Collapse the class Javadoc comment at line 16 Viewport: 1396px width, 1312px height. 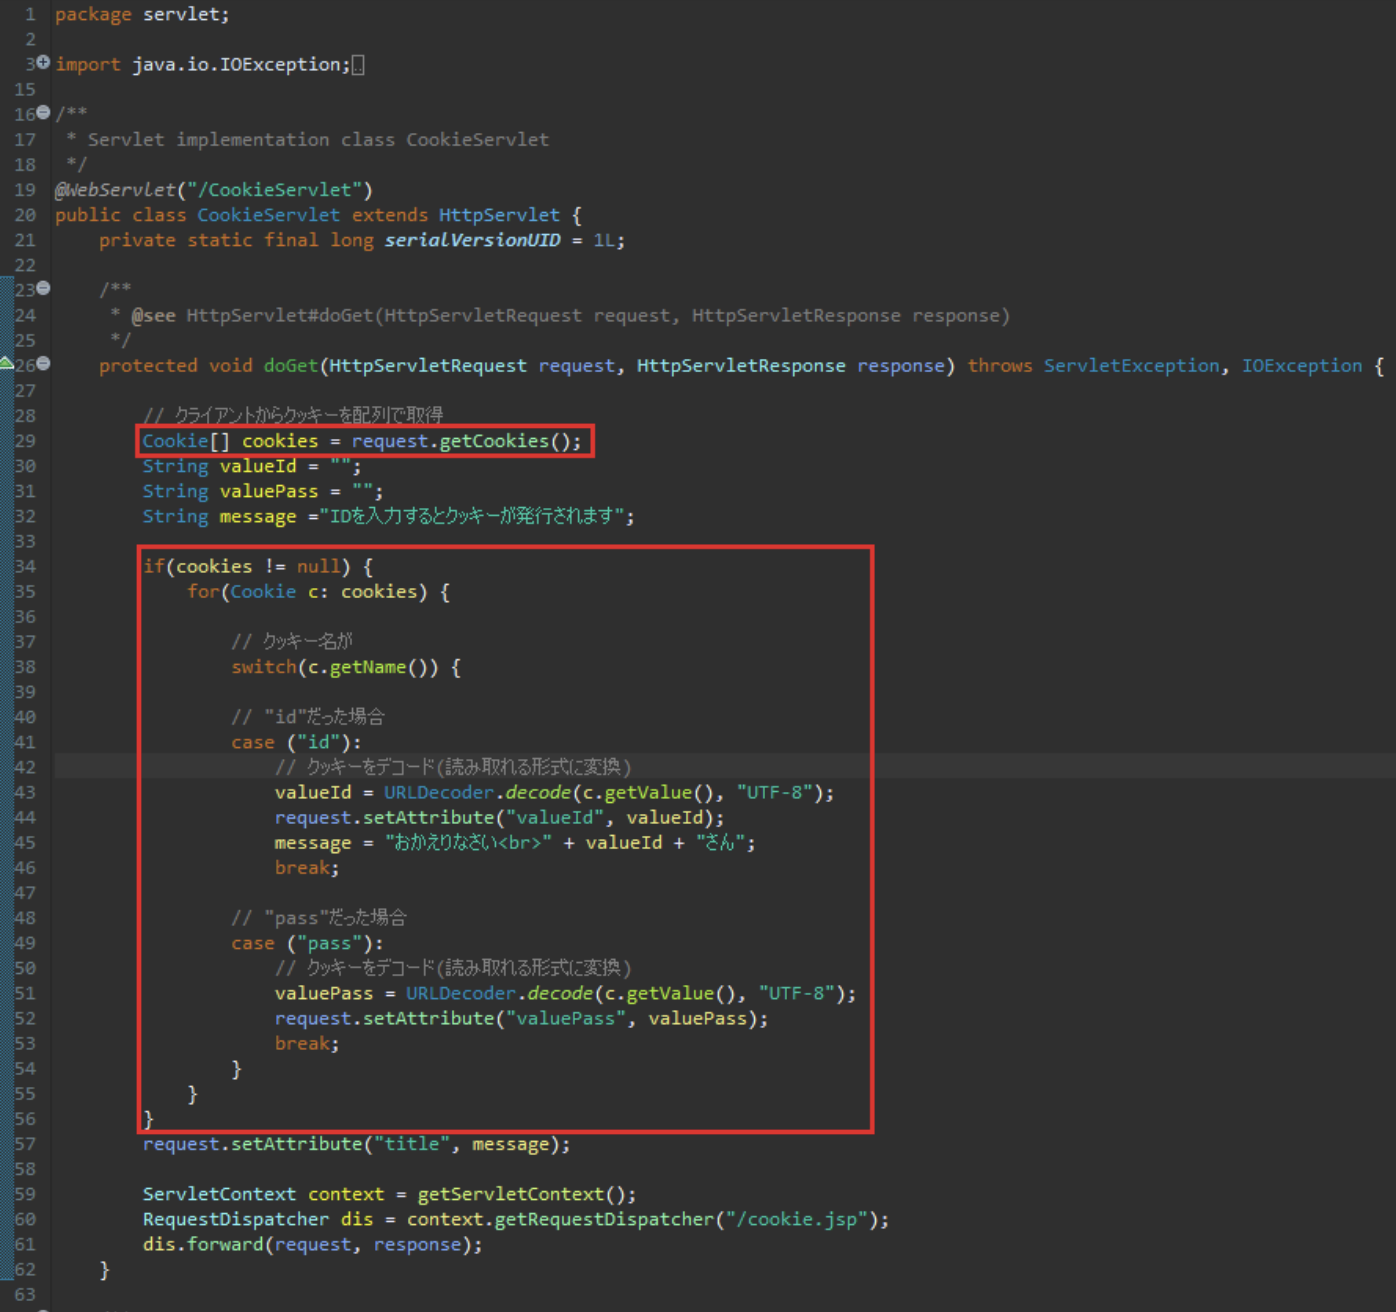coord(43,113)
